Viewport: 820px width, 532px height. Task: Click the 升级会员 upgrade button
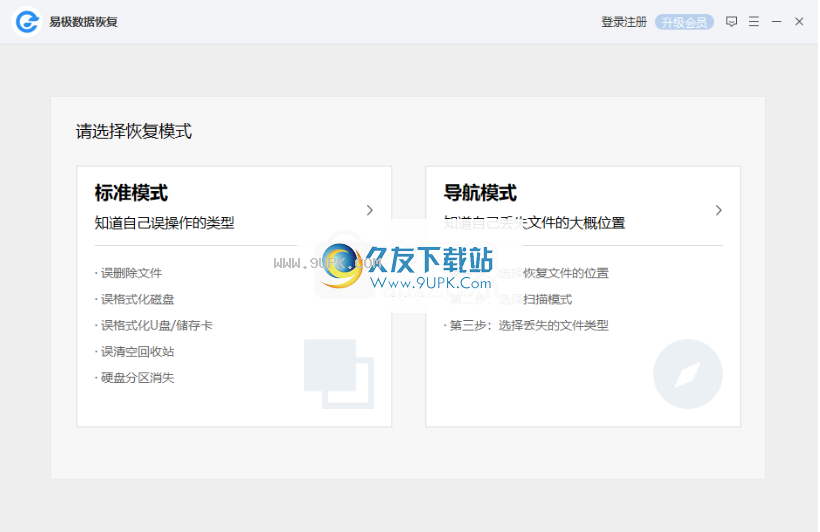(684, 22)
